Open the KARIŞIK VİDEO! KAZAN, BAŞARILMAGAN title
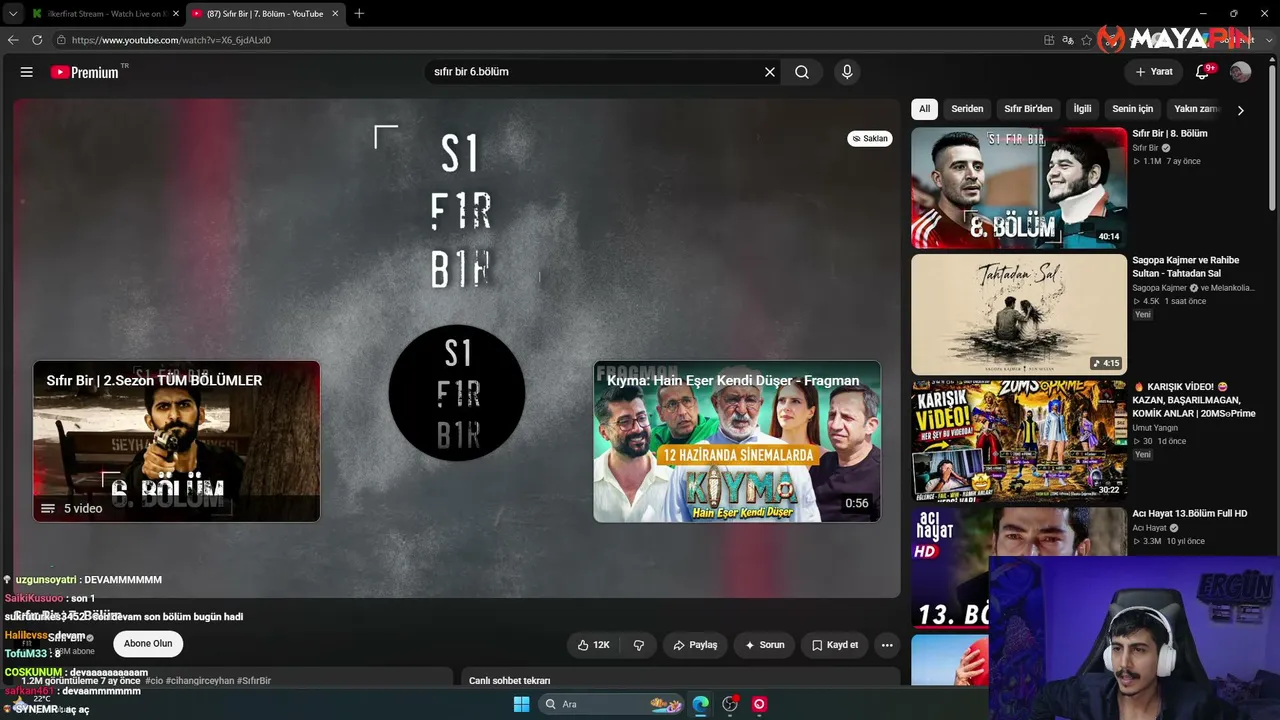The height and width of the screenshot is (720, 1280). pos(1194,400)
